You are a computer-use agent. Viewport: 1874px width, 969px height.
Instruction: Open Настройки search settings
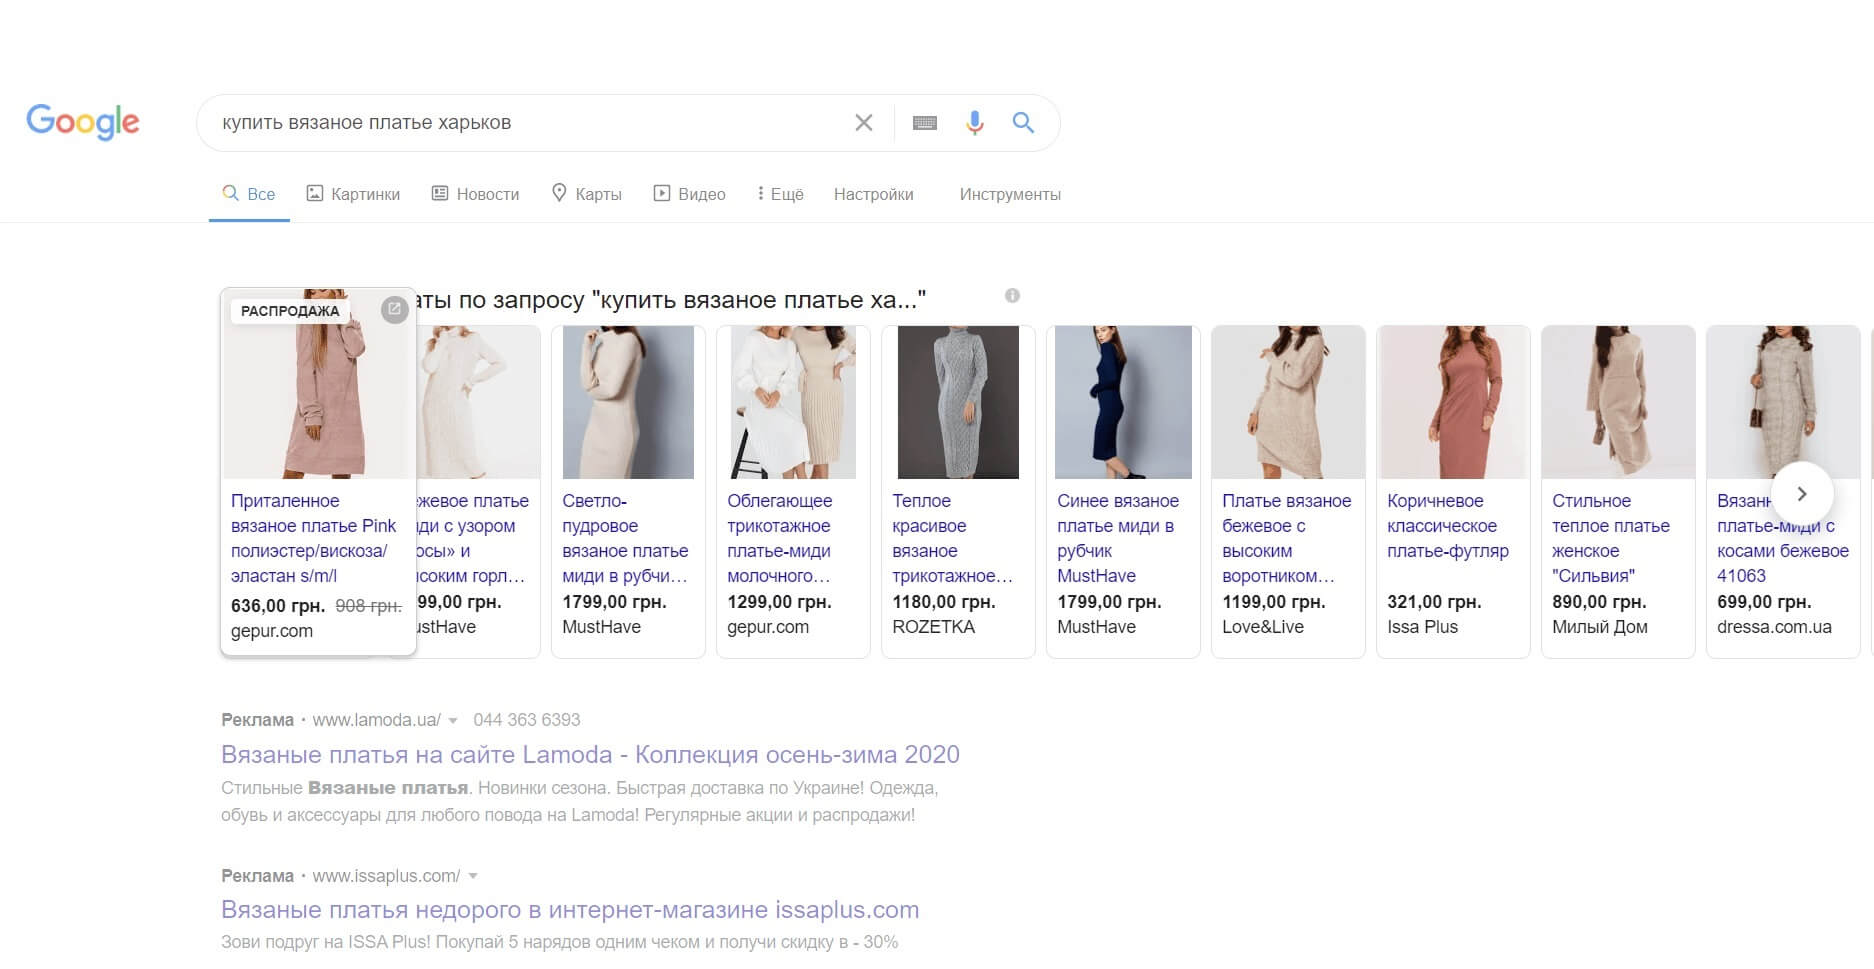tap(873, 194)
